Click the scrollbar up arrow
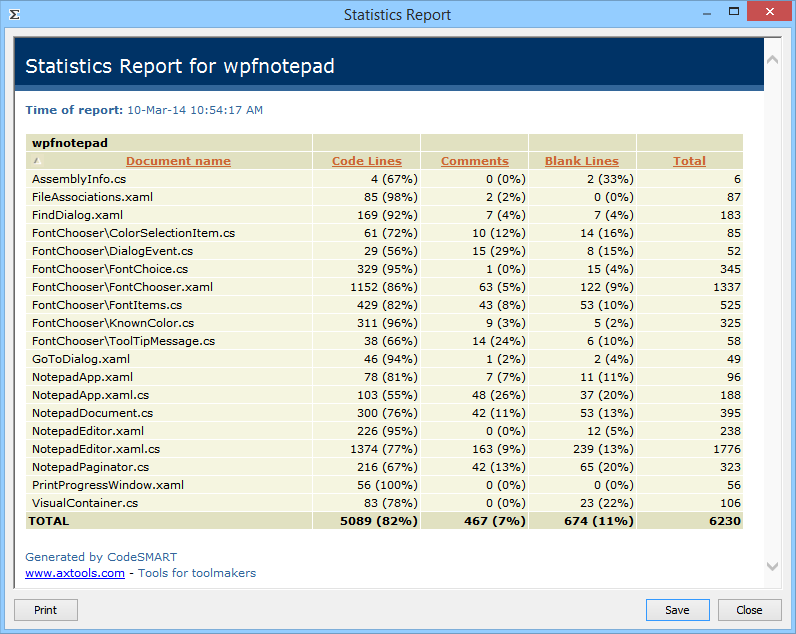 coord(772,60)
